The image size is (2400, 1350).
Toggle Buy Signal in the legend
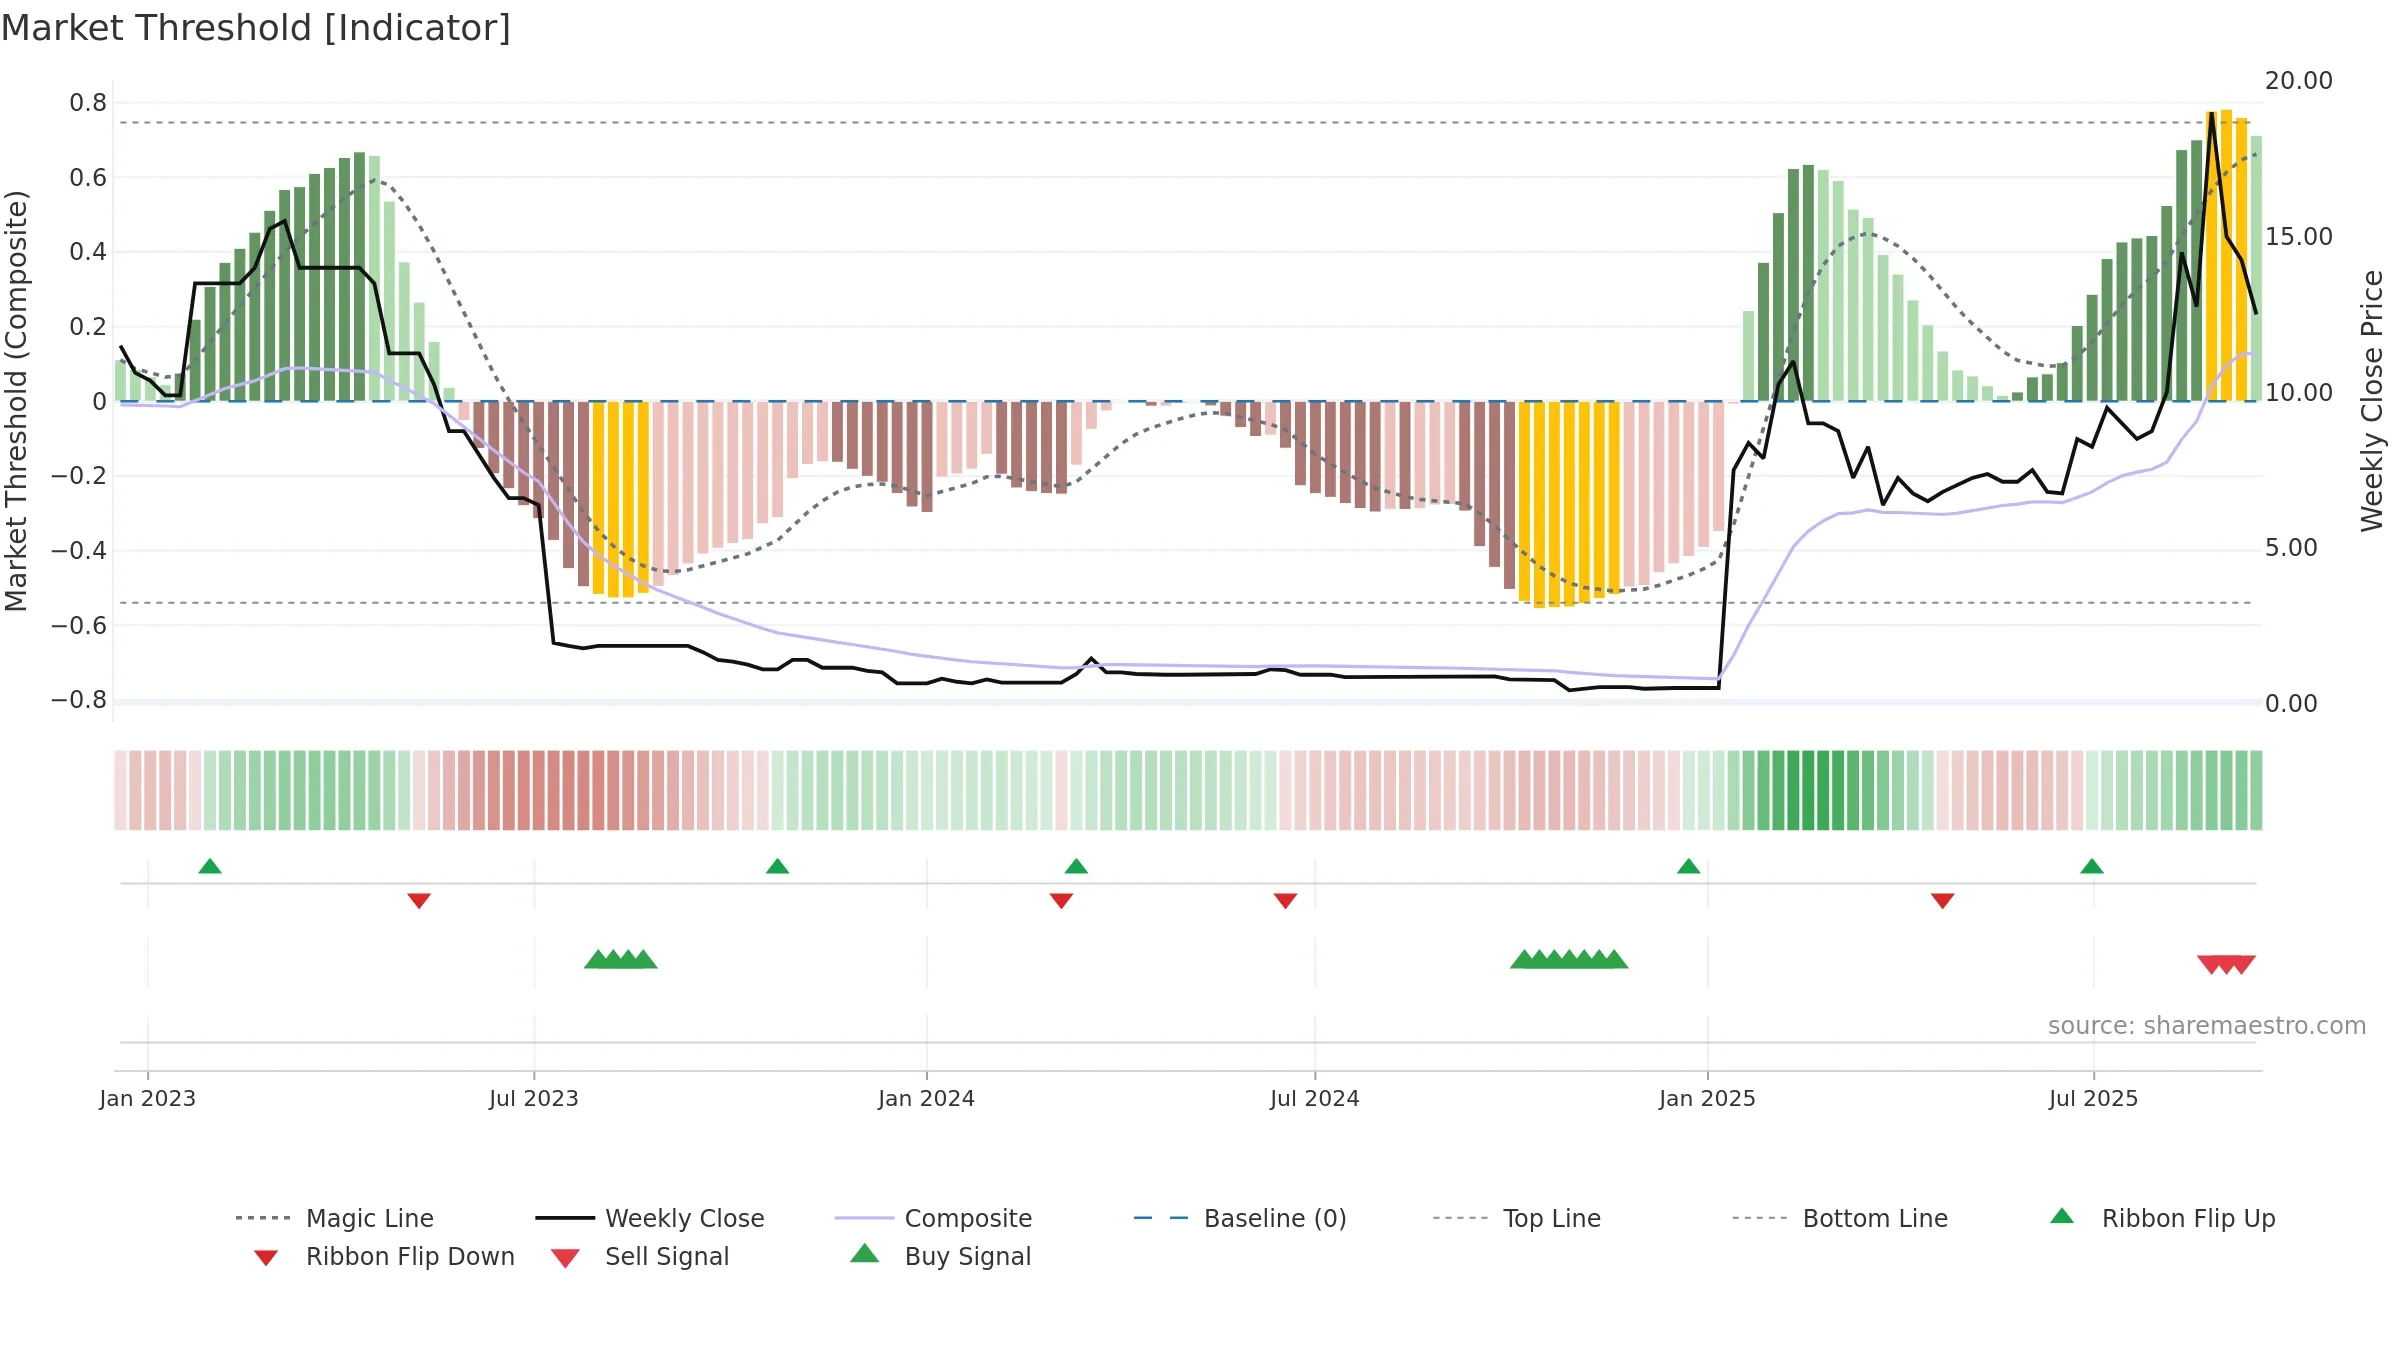click(940, 1256)
